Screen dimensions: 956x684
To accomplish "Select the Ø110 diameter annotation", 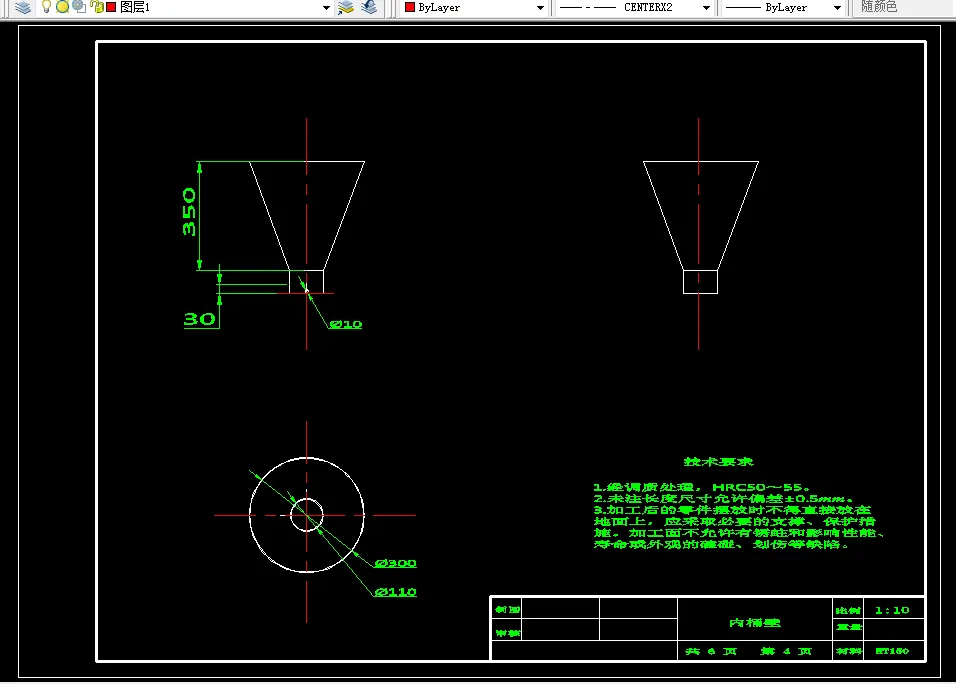I will click(x=396, y=591).
